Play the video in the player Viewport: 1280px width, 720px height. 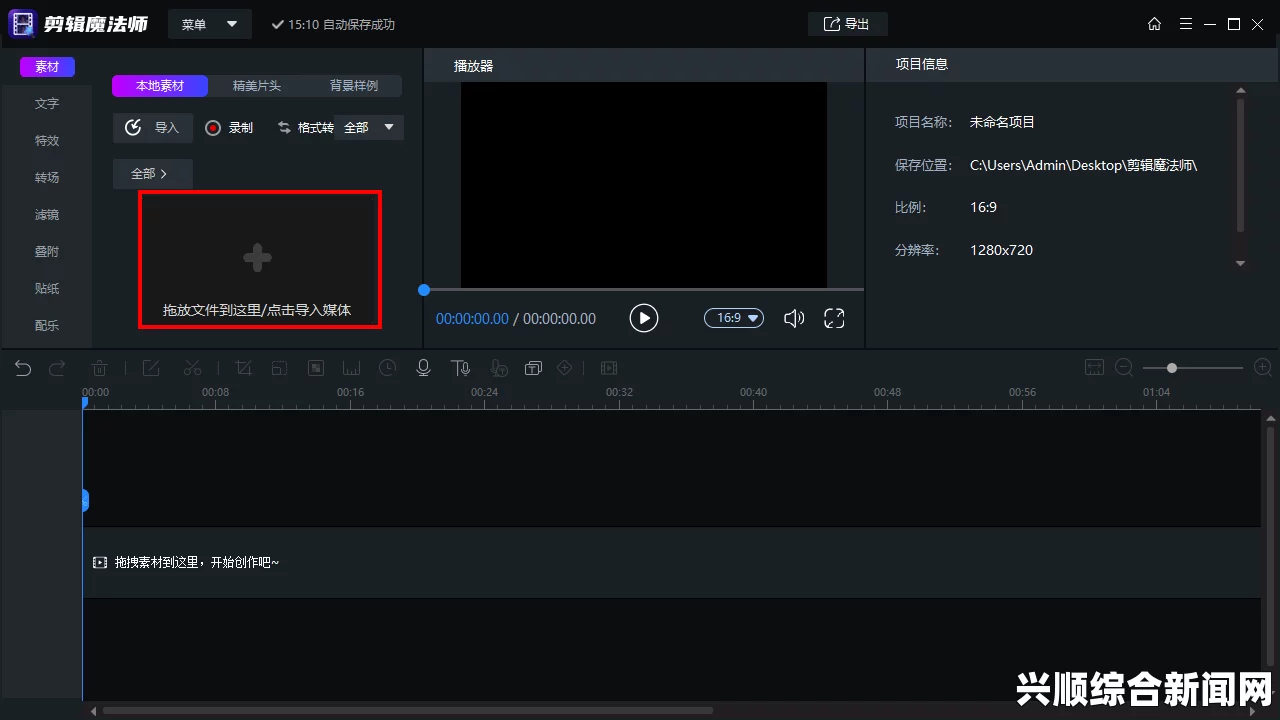644,318
